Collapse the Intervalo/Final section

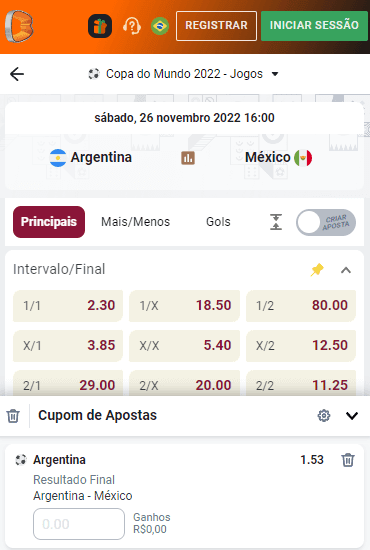click(x=346, y=270)
